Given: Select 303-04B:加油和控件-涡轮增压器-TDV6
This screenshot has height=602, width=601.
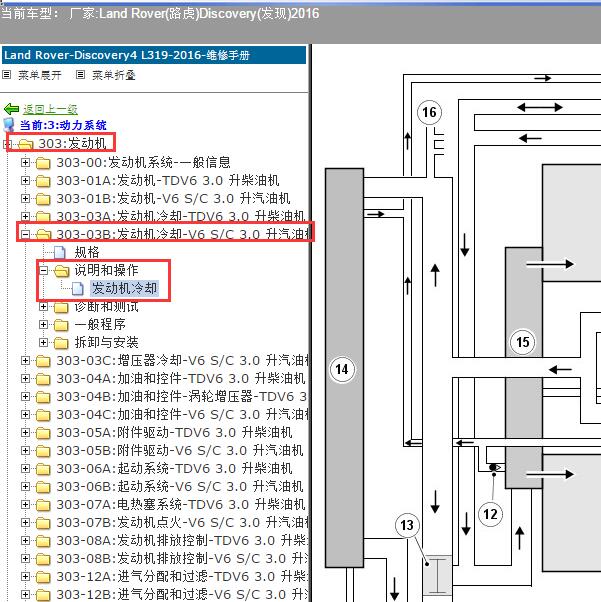Looking at the screenshot, I should coord(181,397).
